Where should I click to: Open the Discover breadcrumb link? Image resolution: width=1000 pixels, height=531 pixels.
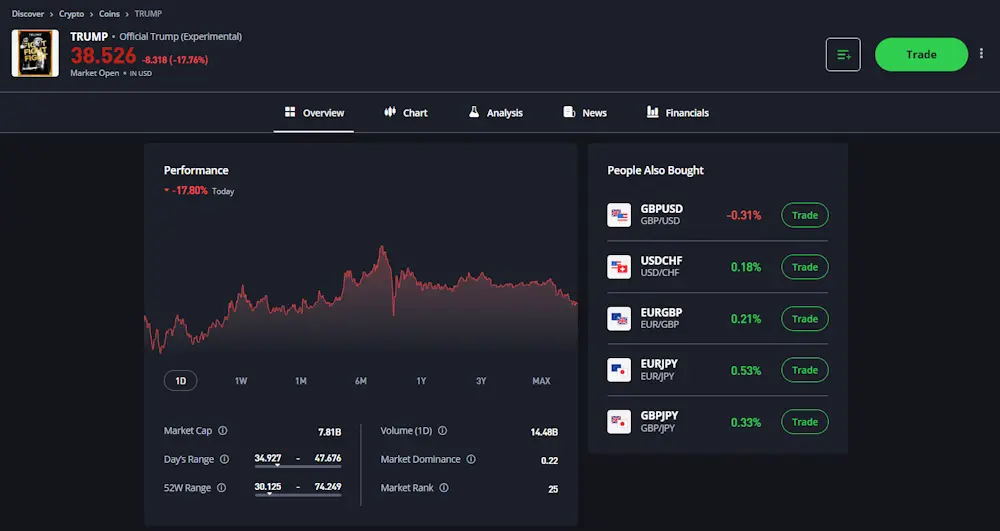[28, 13]
